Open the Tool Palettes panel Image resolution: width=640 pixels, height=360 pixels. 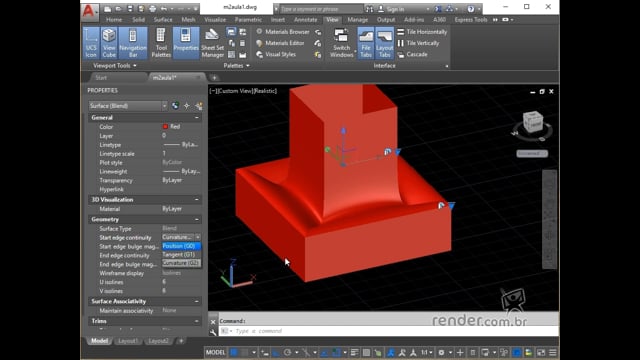161,43
